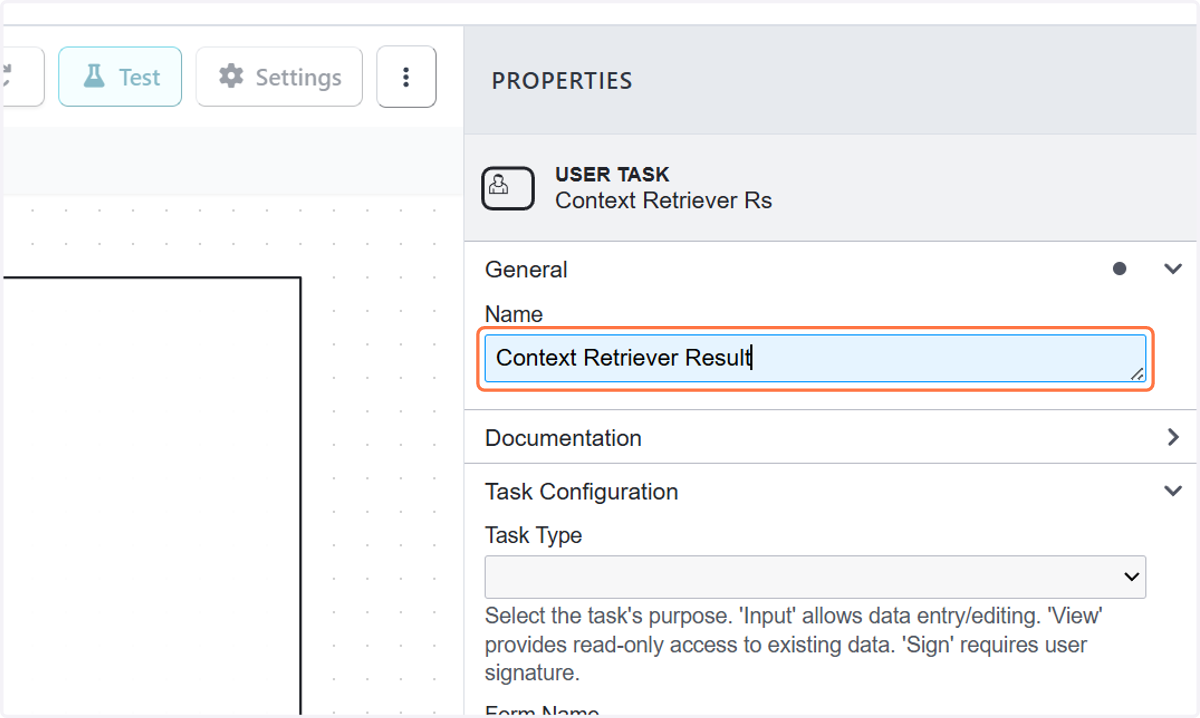Click the Test button with flask icon
This screenshot has width=1200, height=718.
click(x=120, y=77)
